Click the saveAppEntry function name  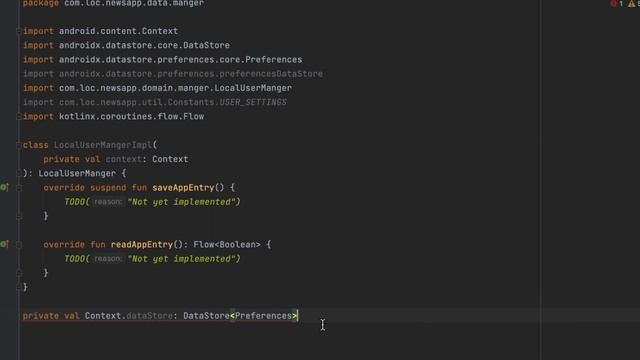tap(183, 188)
